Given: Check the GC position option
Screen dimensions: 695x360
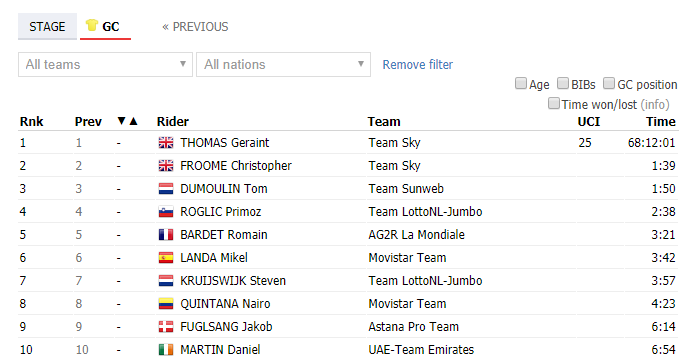Looking at the screenshot, I should point(609,83).
